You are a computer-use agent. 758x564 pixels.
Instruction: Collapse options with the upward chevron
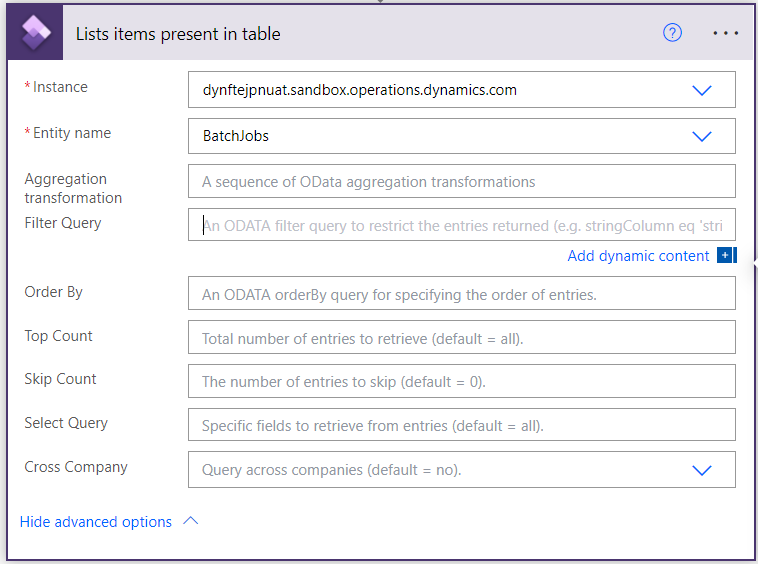click(191, 521)
